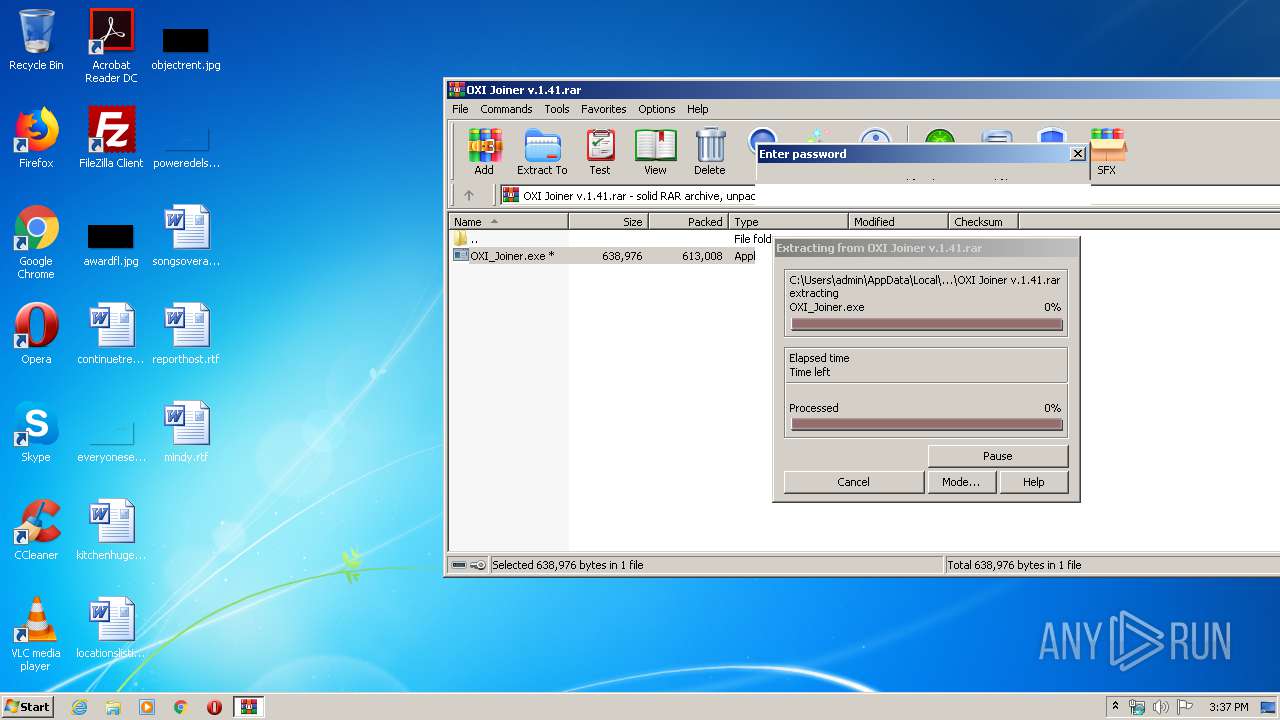Click the OXI_Joiner.exe file progress bar
Image resolution: width=1280 pixels, height=720 pixels.
click(x=926, y=324)
